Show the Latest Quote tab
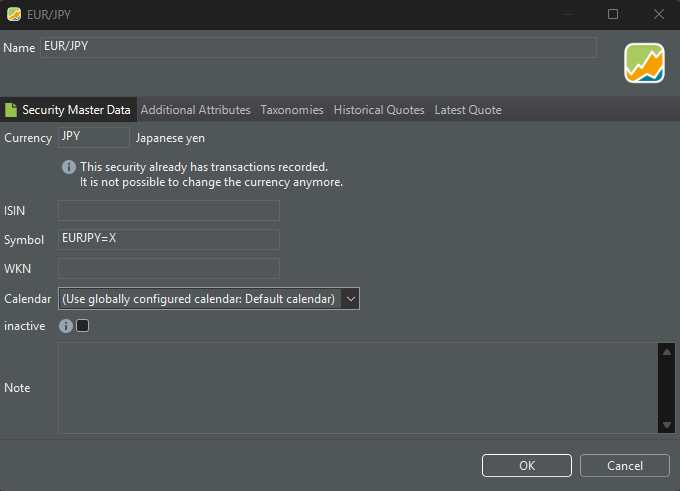Viewport: 680px width, 491px height. 468,110
